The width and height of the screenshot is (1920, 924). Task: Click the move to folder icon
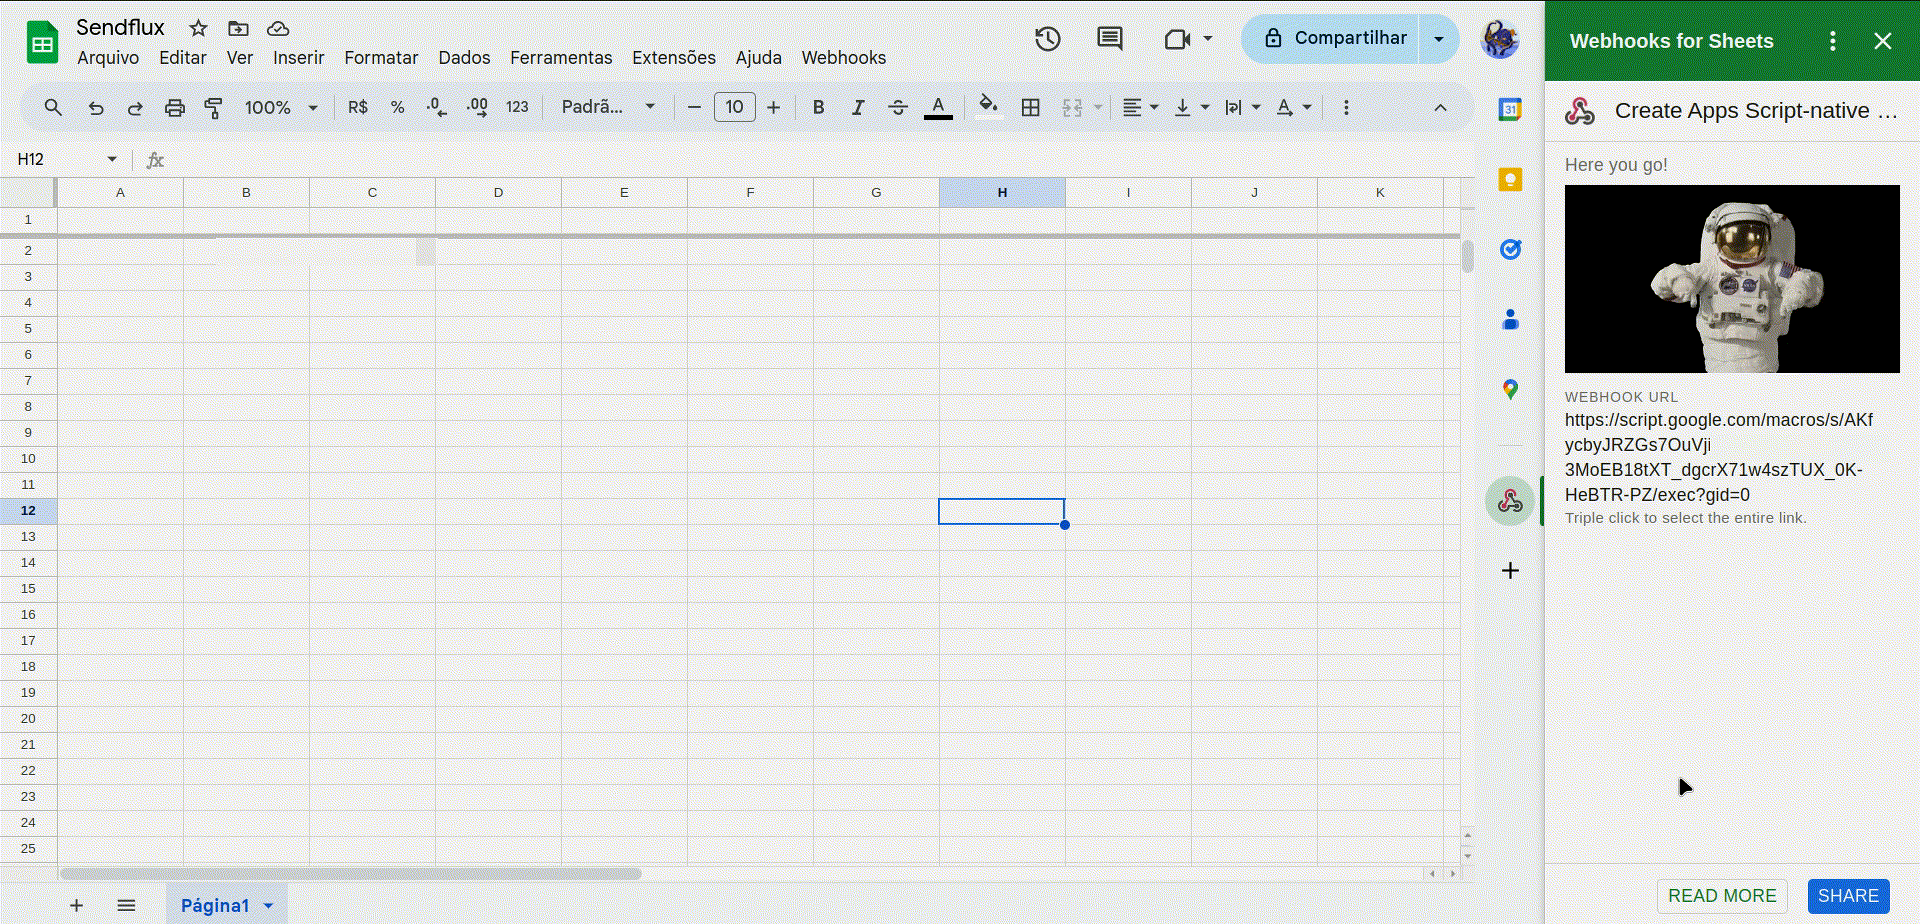238,28
